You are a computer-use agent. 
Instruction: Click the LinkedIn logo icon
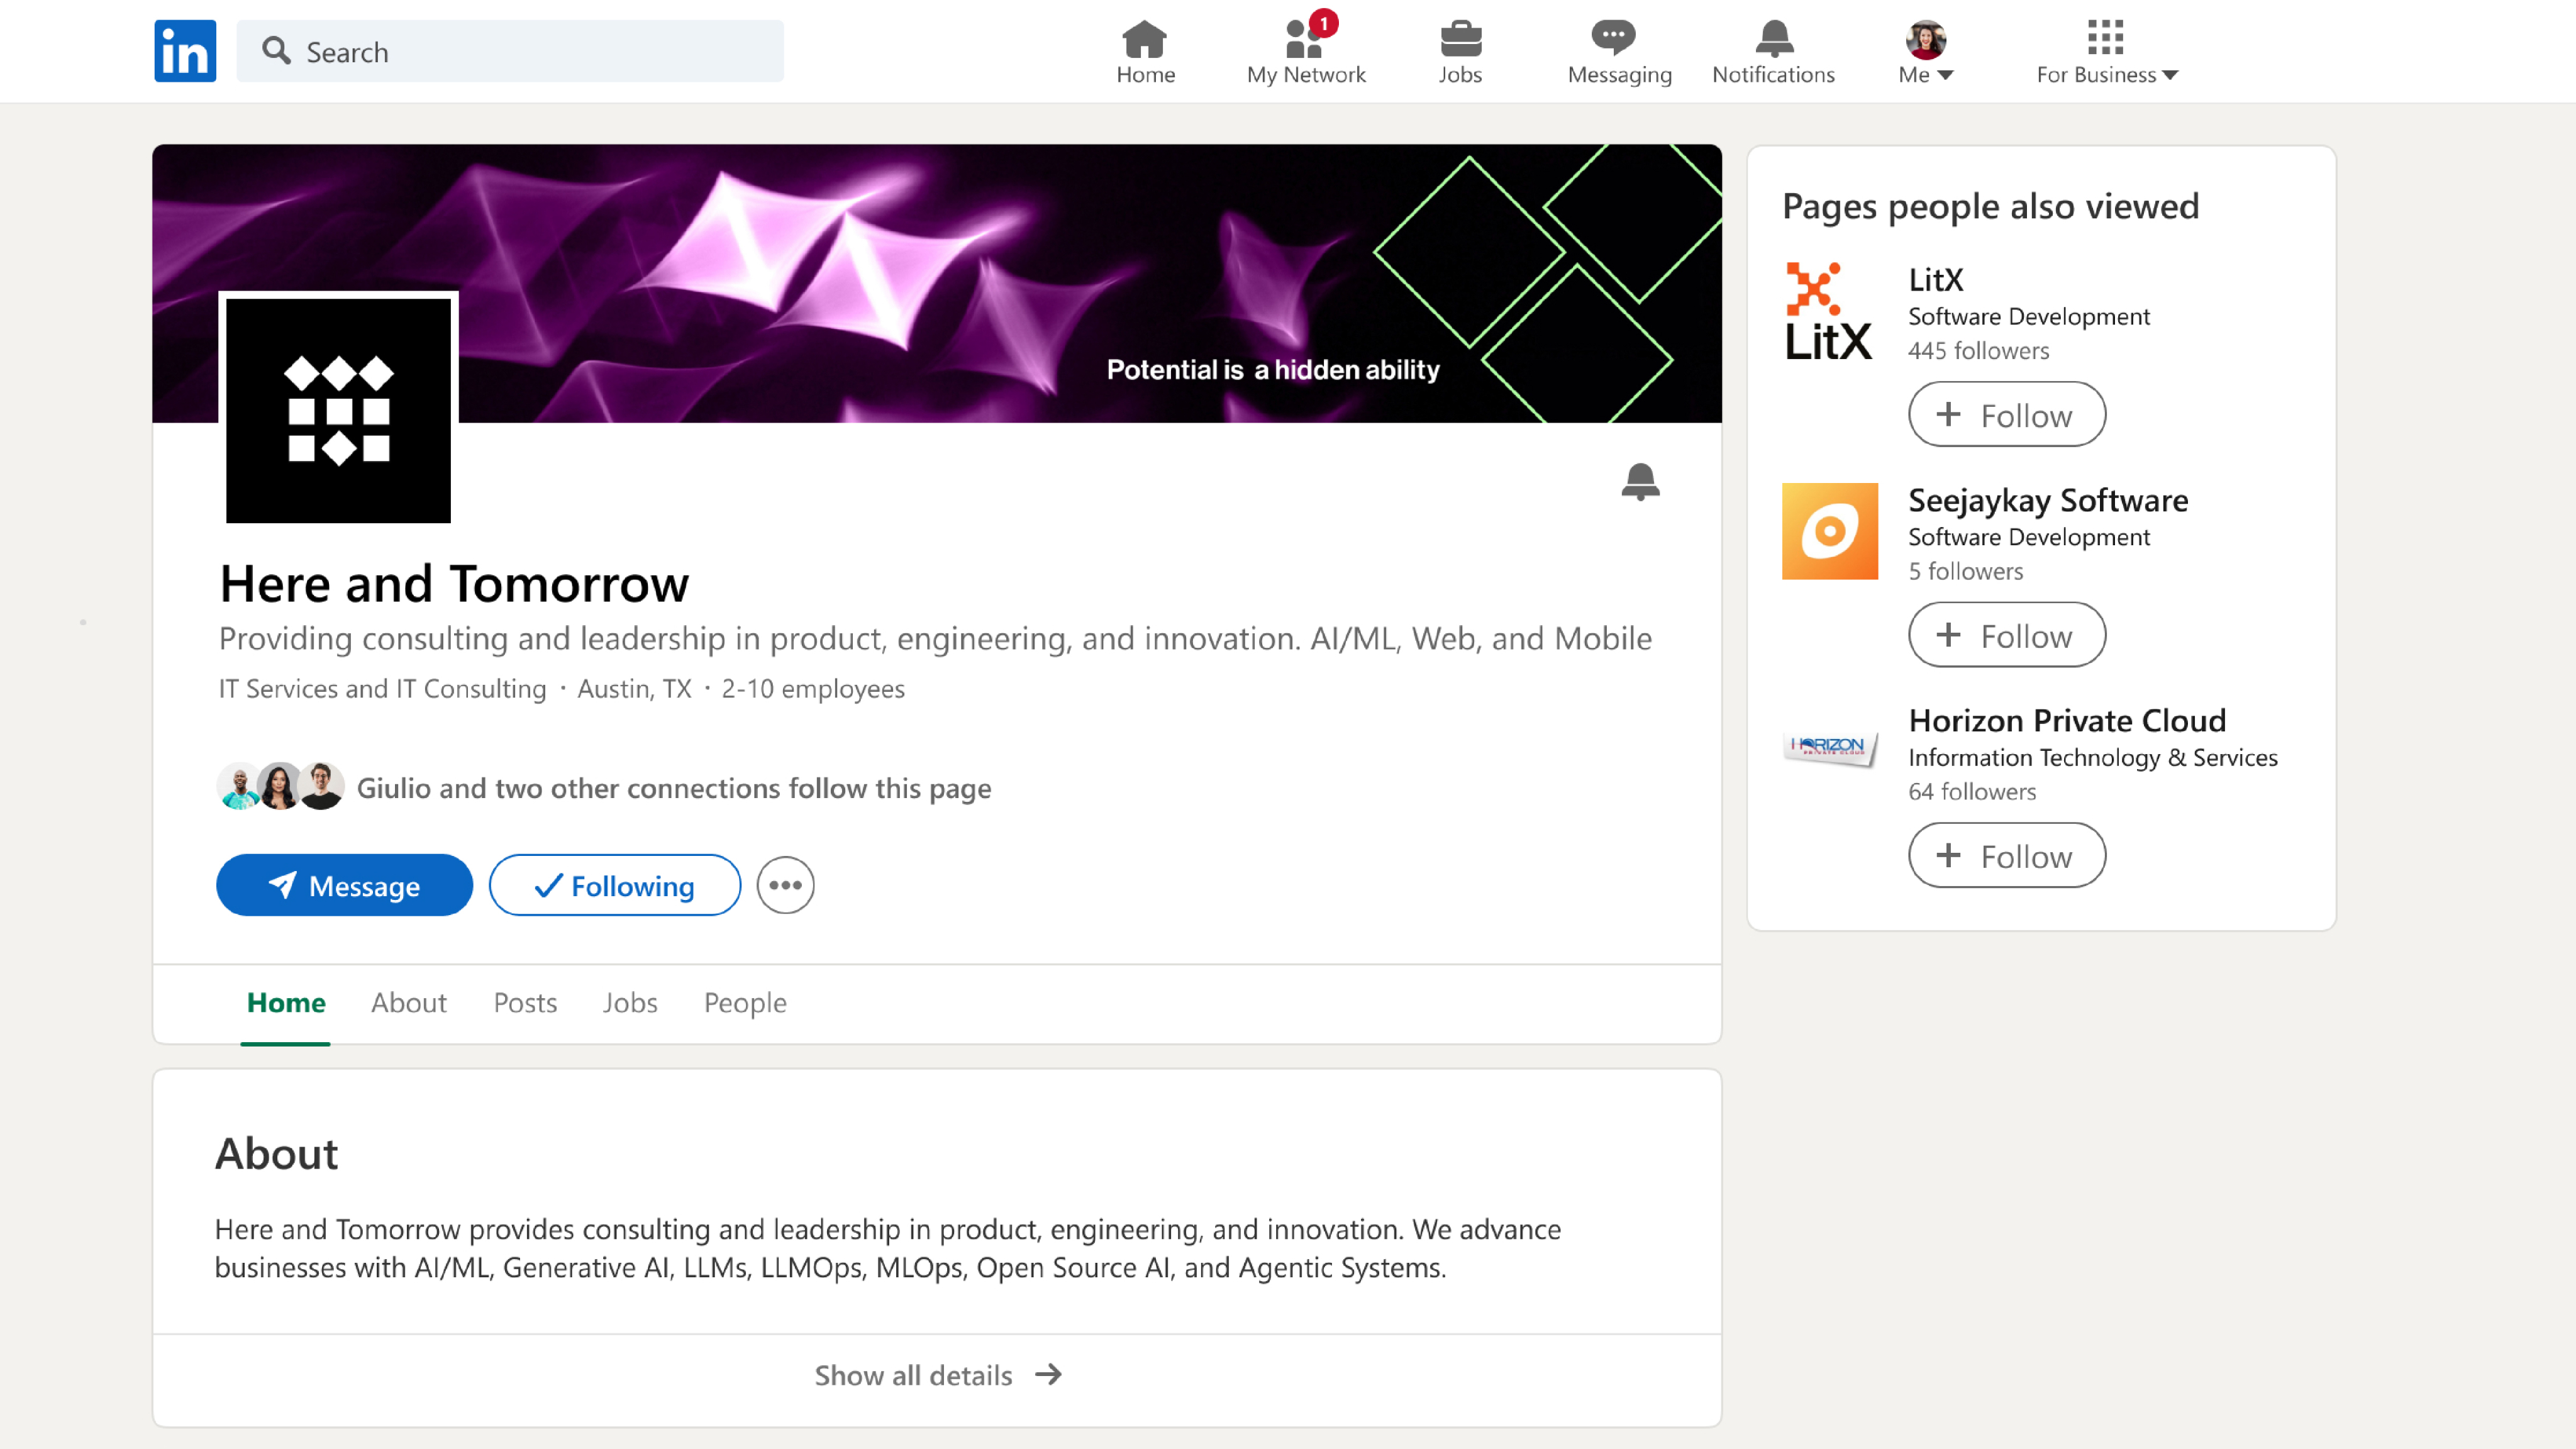pyautogui.click(x=185, y=51)
